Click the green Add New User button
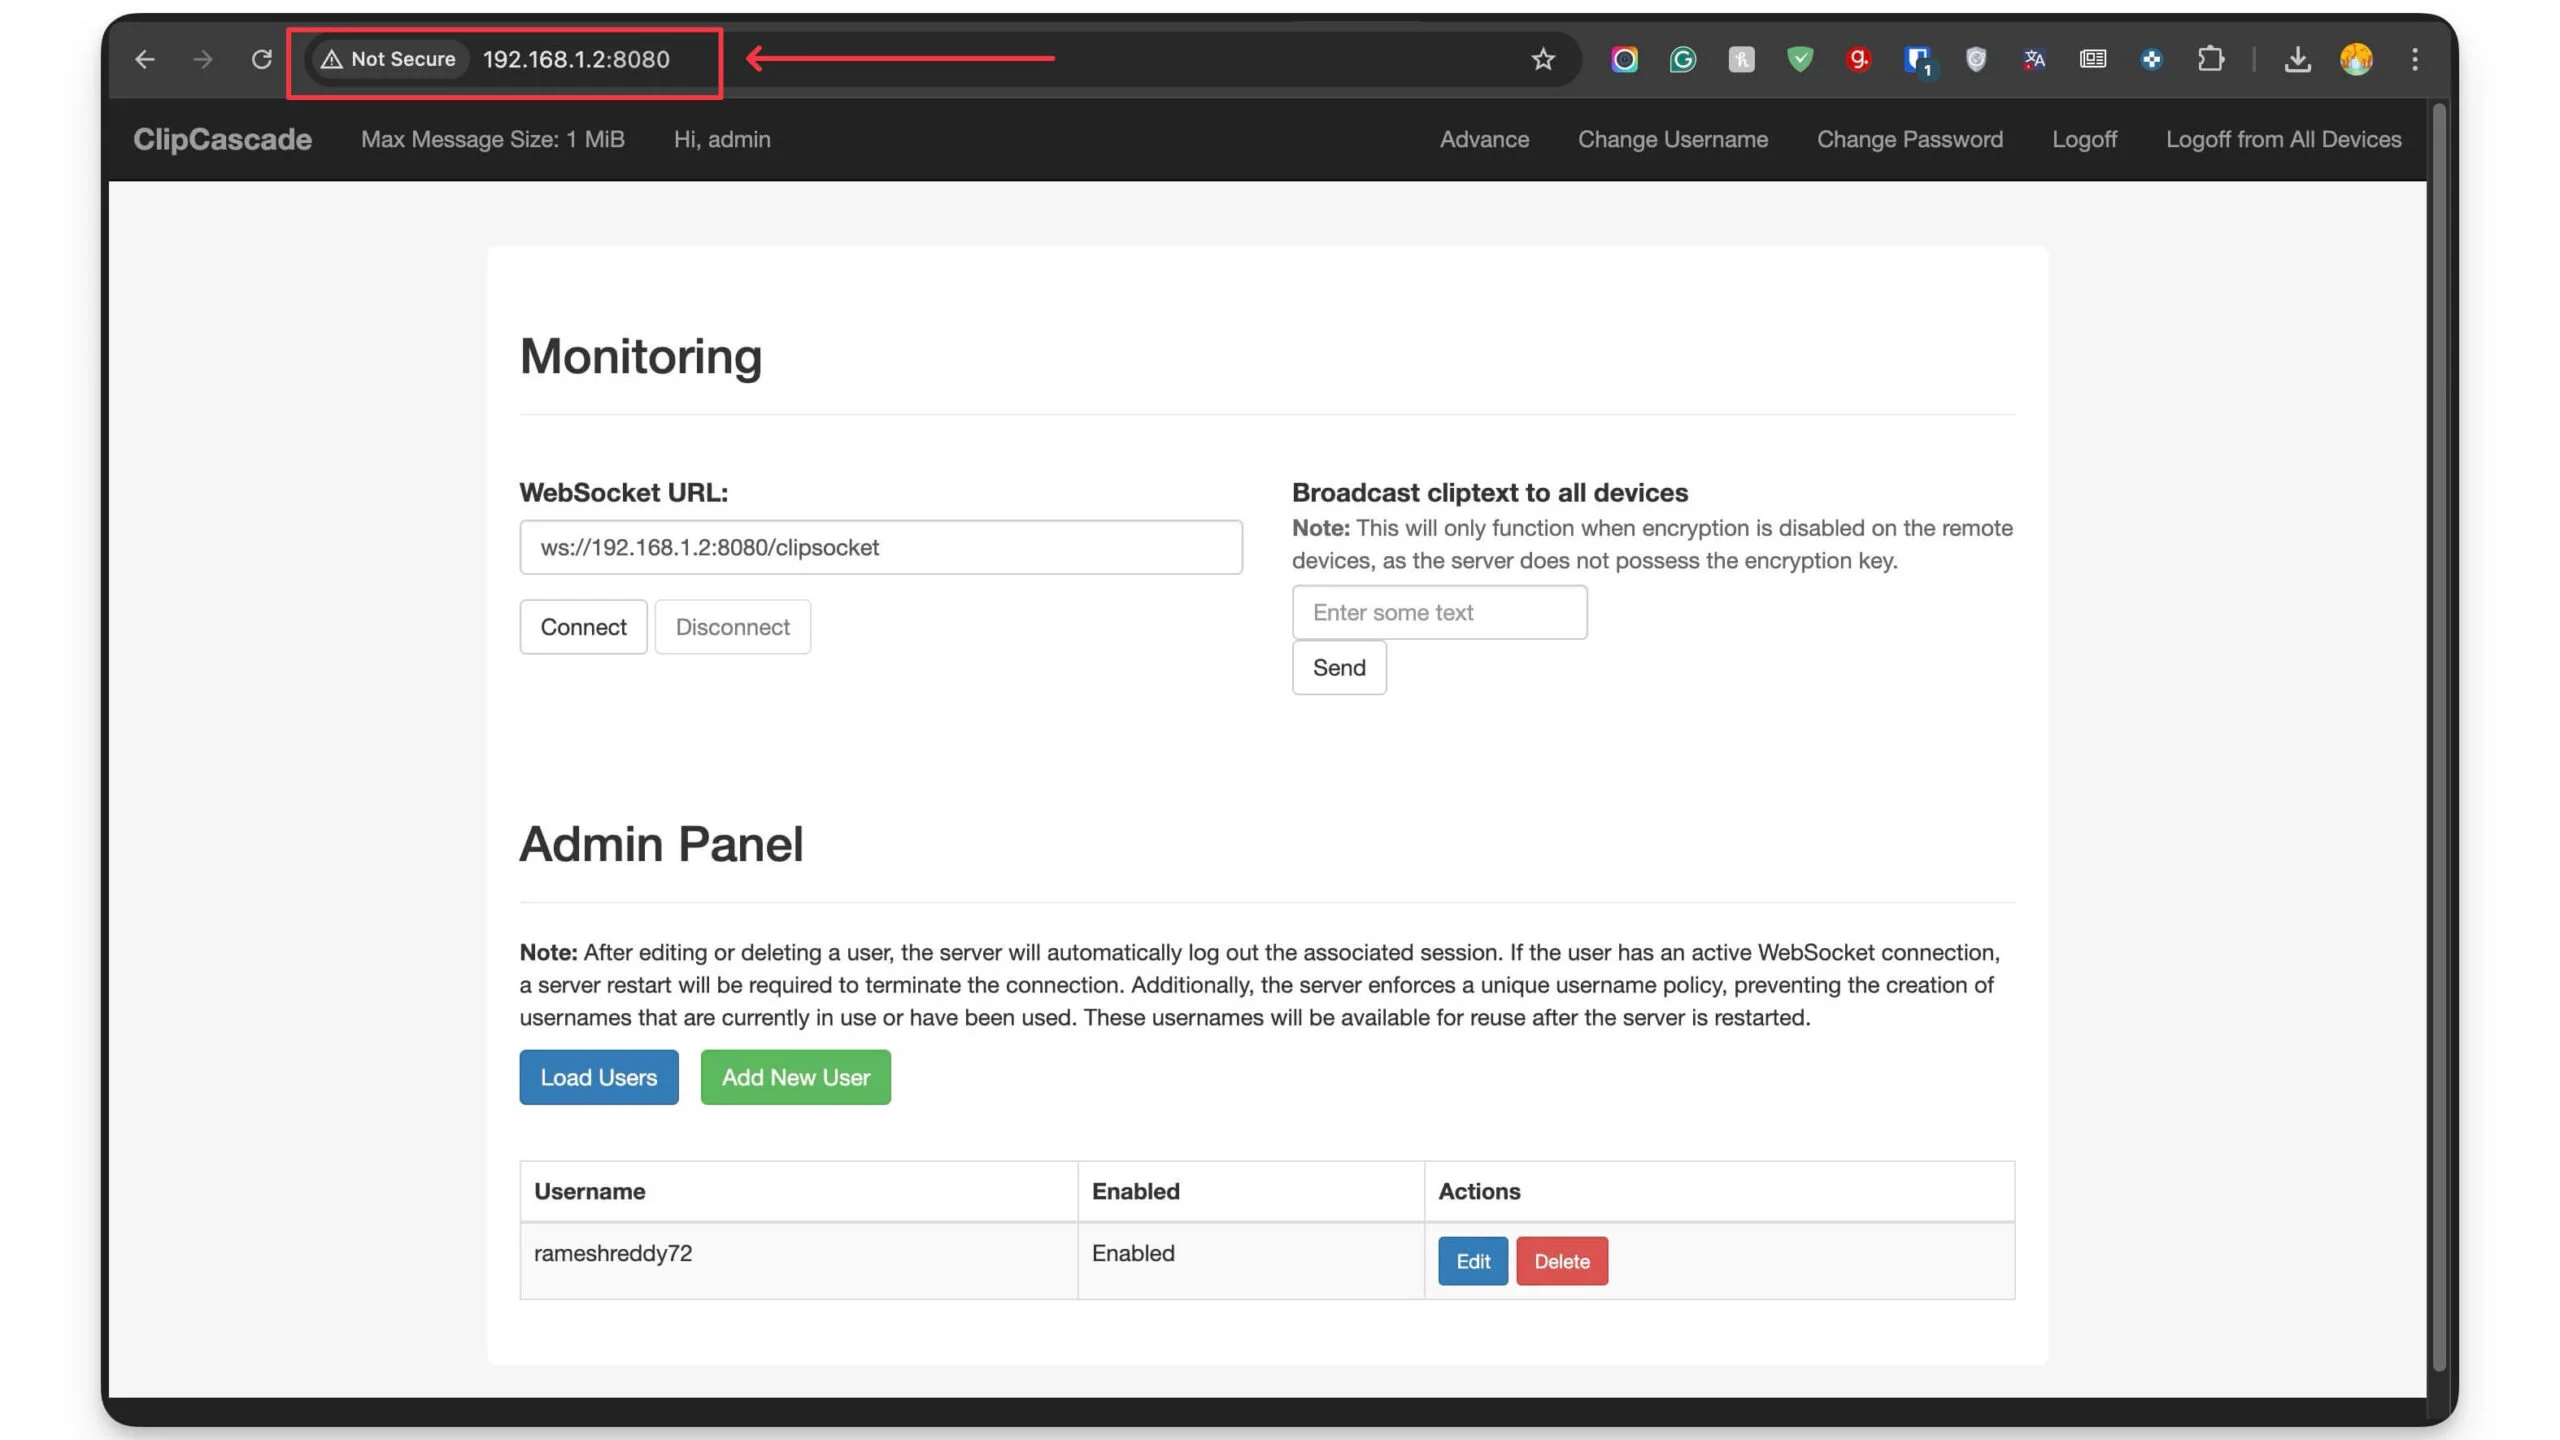Viewport: 2560px width, 1440px height. click(x=795, y=1076)
